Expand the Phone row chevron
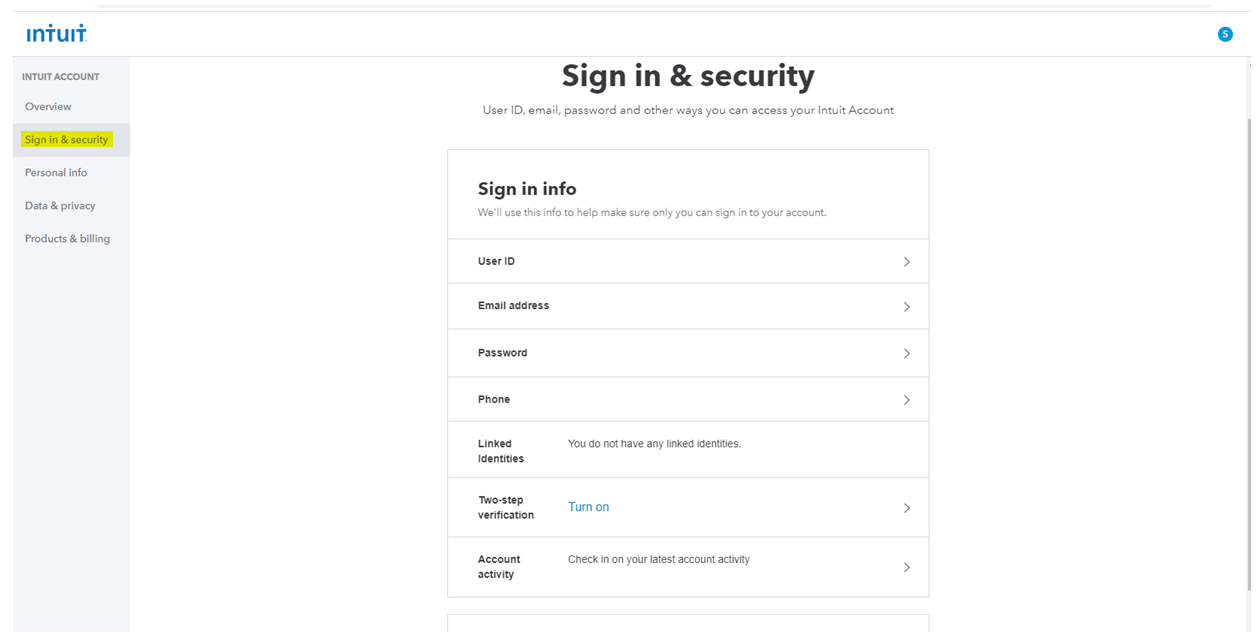Screen dimensions: 1257x642 point(907,400)
